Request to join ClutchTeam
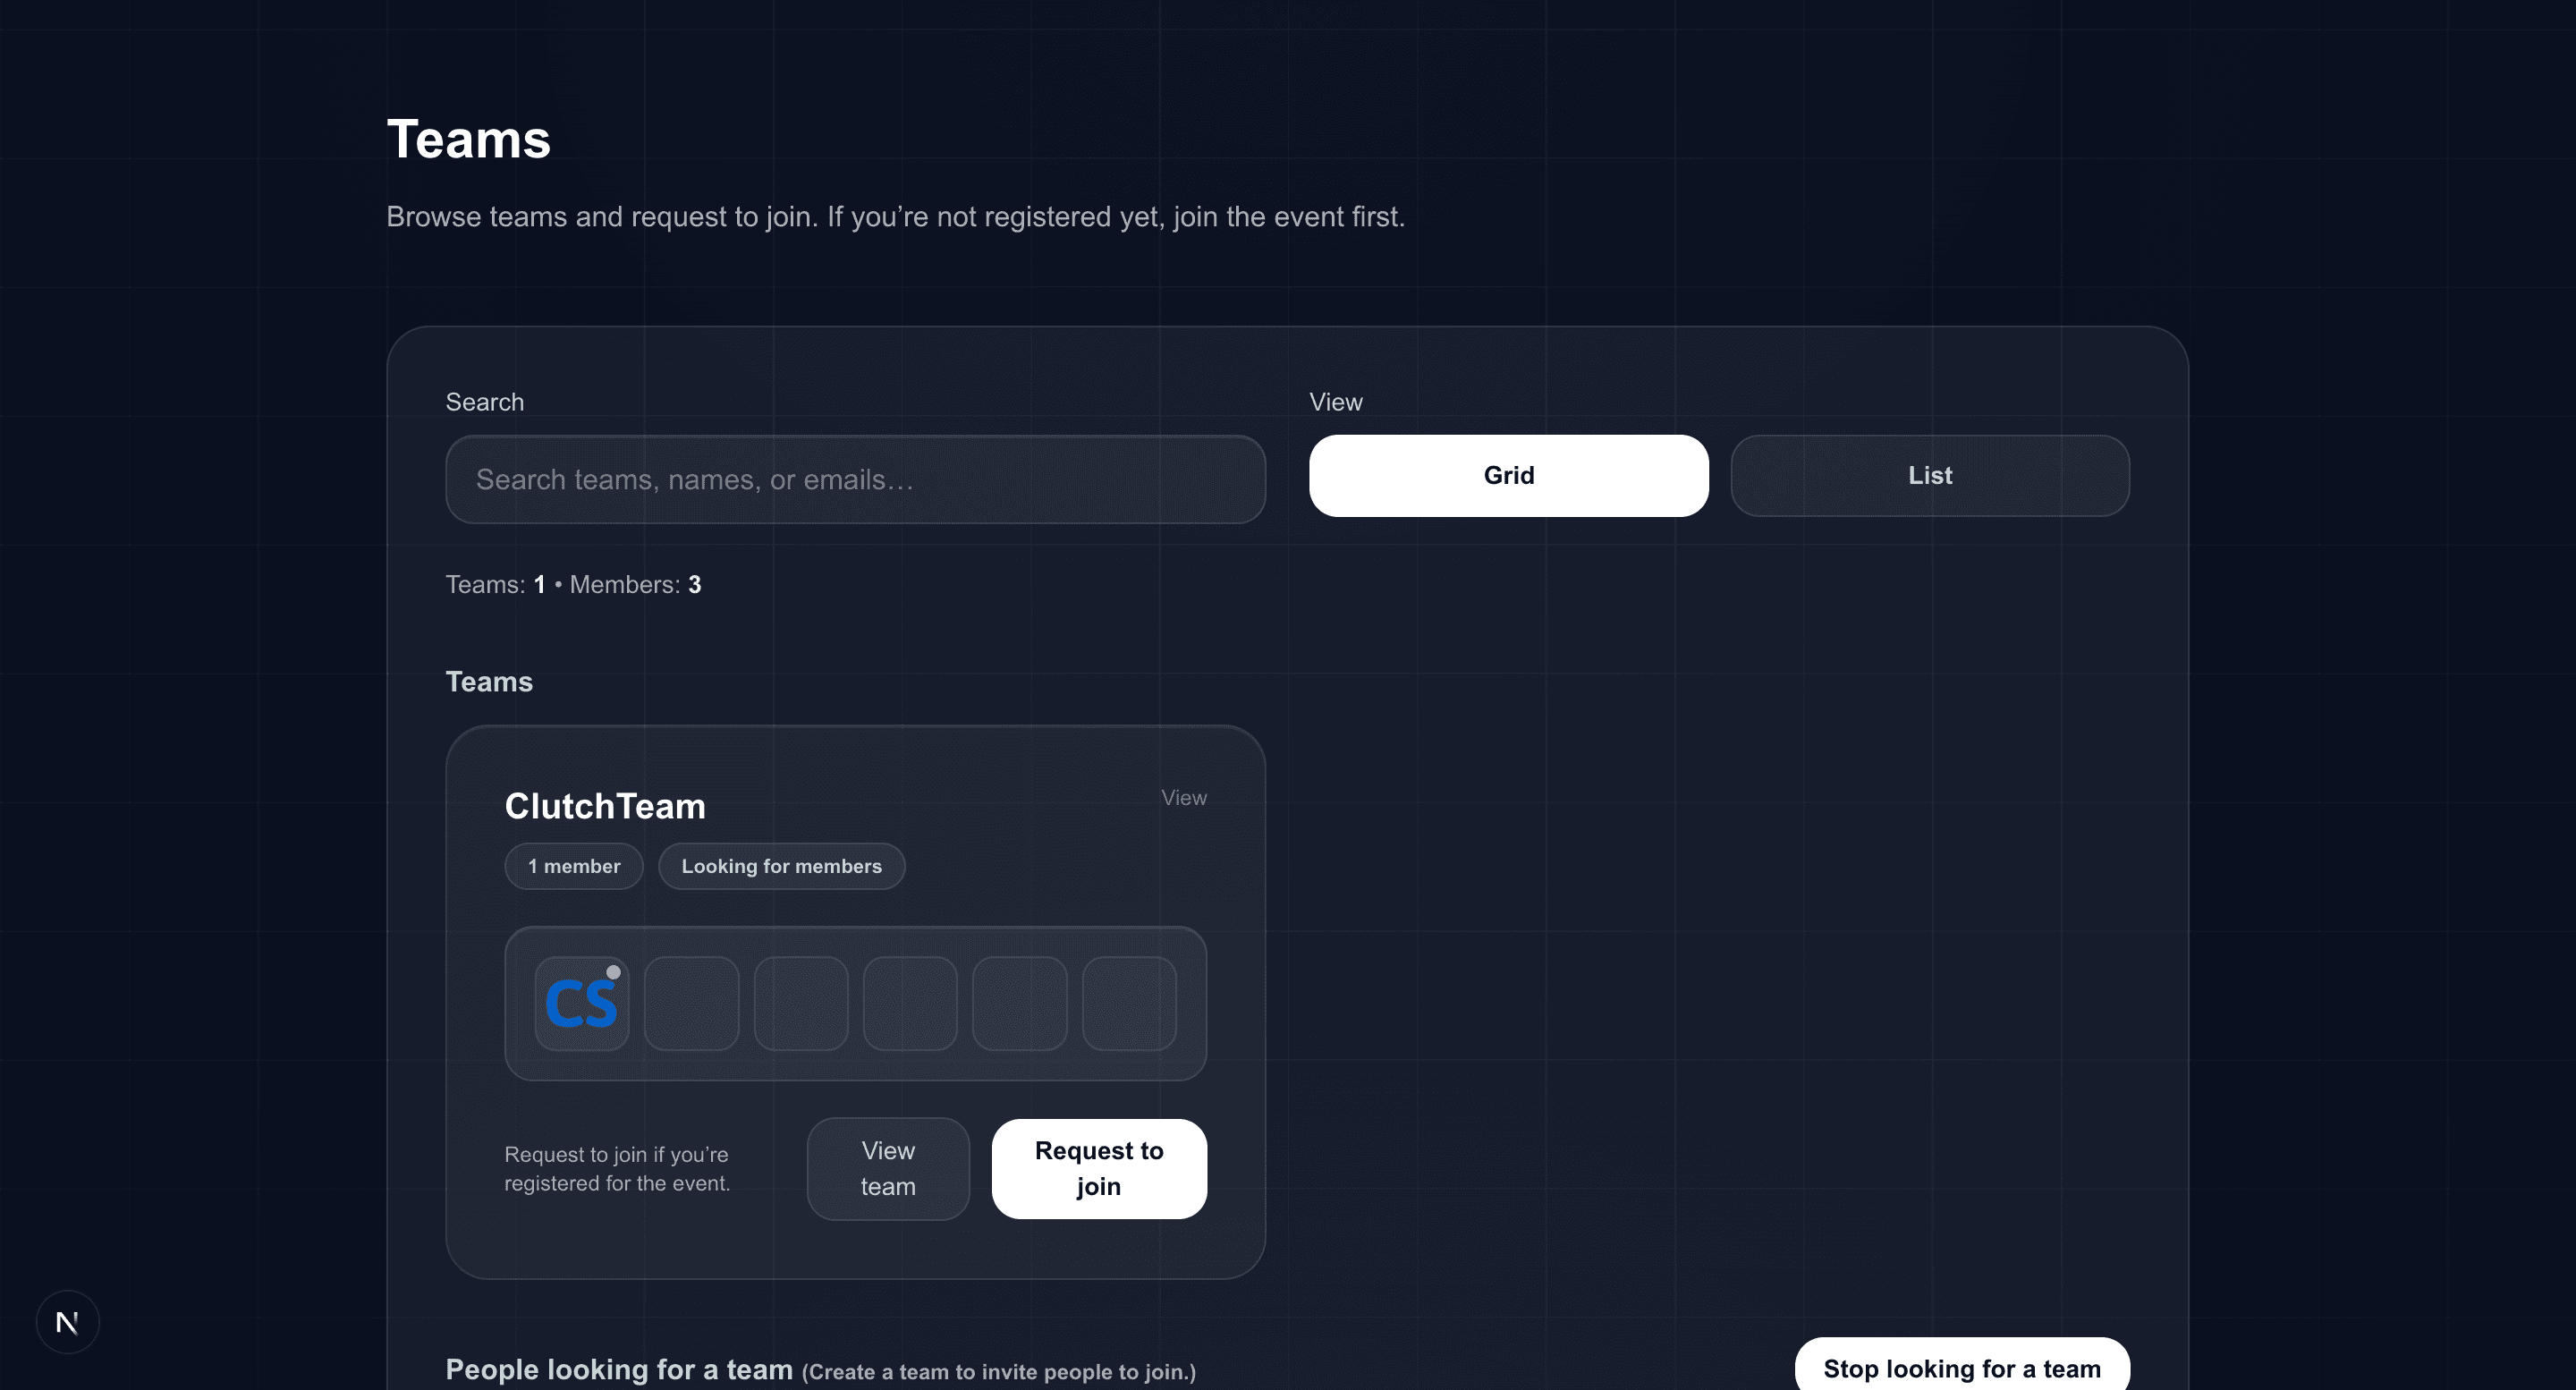2576x1390 pixels. pos(1098,1168)
